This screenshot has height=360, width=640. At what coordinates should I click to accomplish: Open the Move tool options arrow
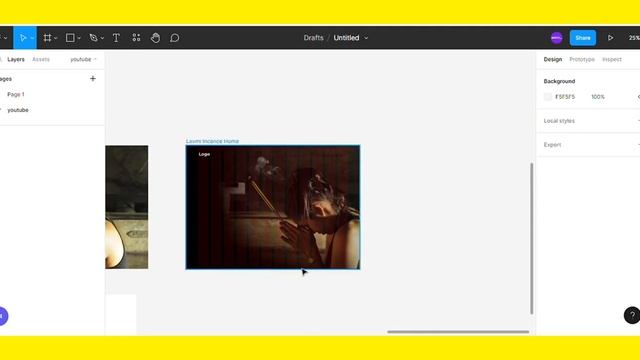(32, 38)
